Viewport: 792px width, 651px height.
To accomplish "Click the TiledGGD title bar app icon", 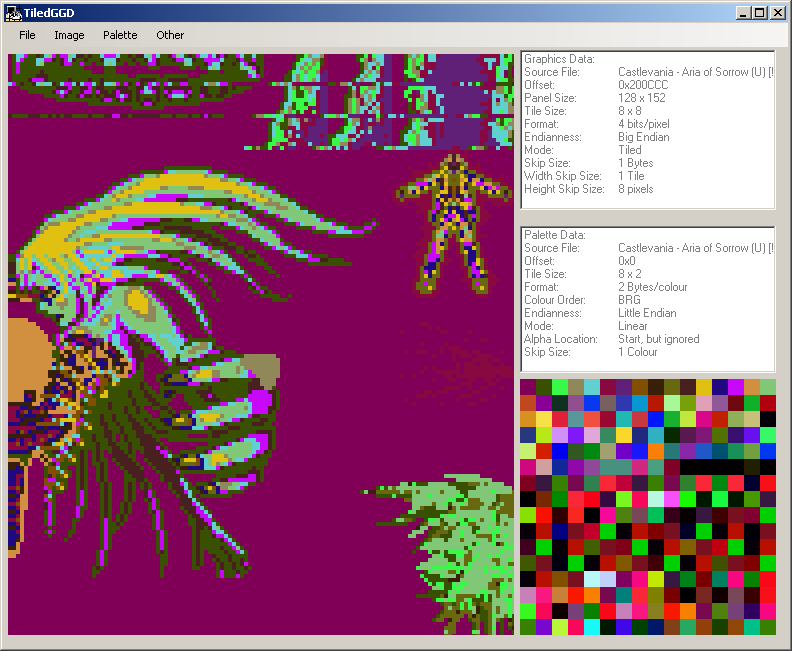I will point(13,13).
